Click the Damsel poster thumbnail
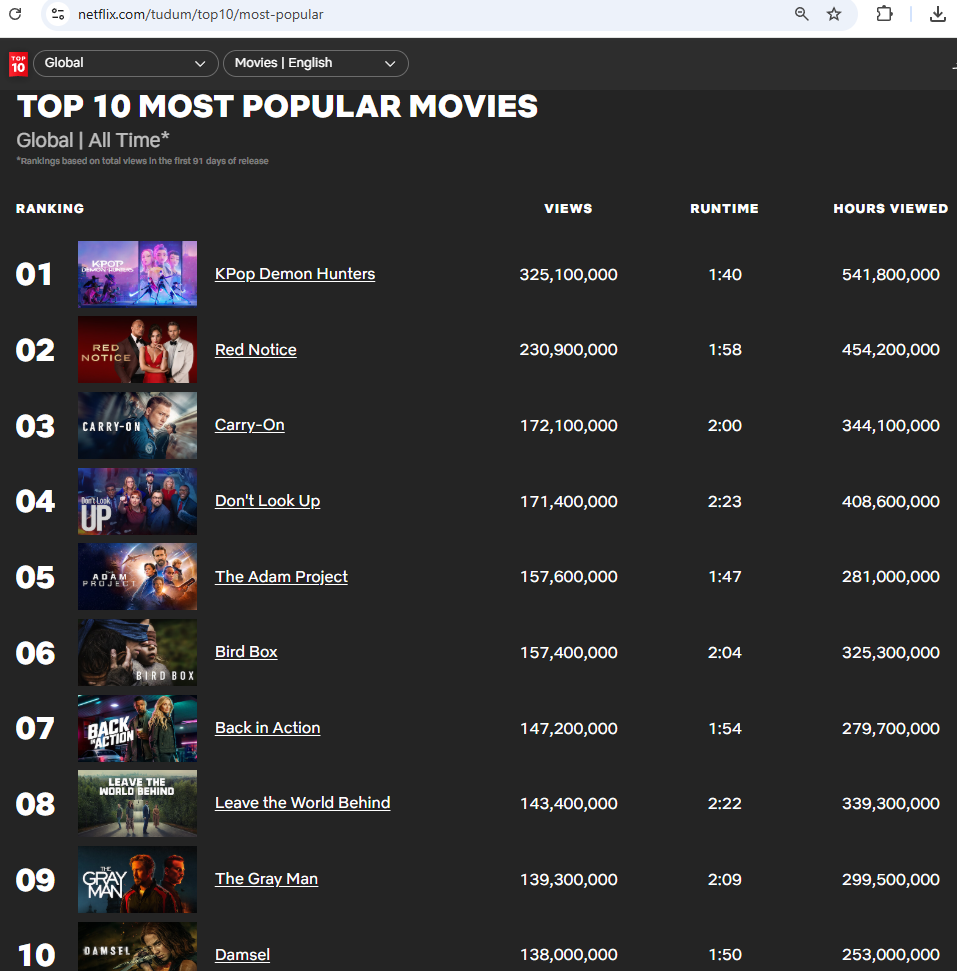This screenshot has width=957, height=971. (x=138, y=947)
